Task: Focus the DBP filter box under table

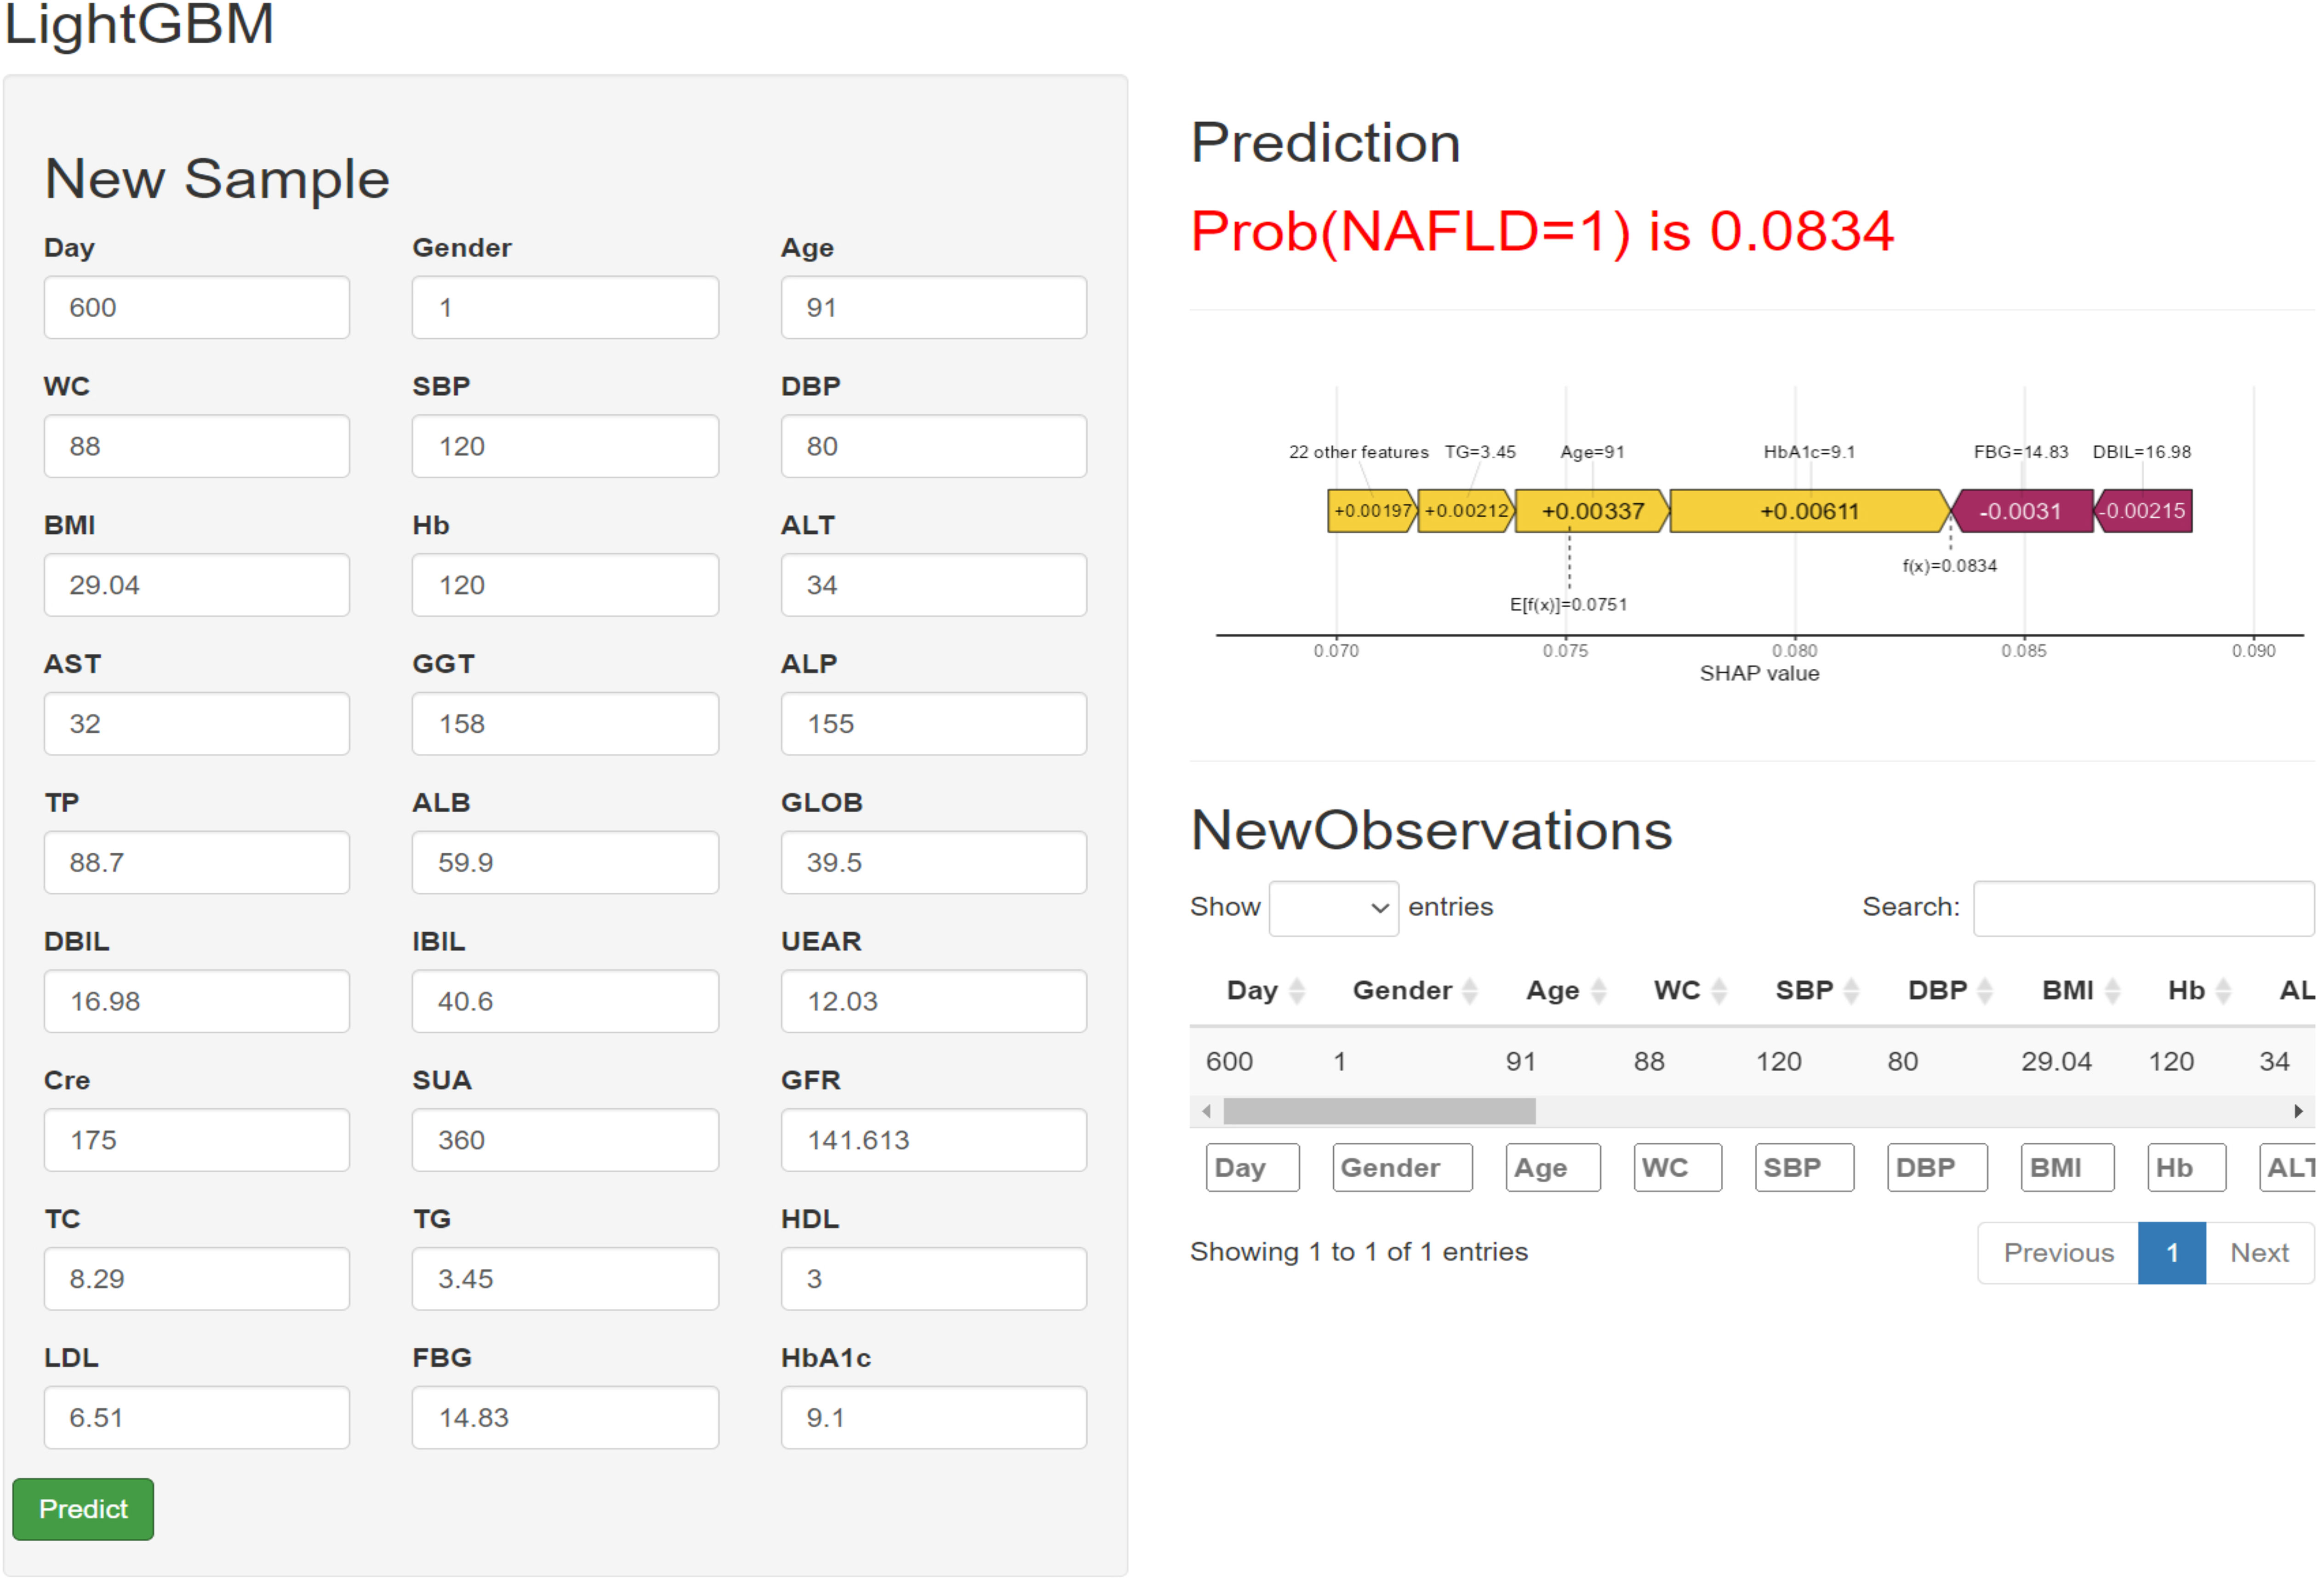Action: 1937,1167
